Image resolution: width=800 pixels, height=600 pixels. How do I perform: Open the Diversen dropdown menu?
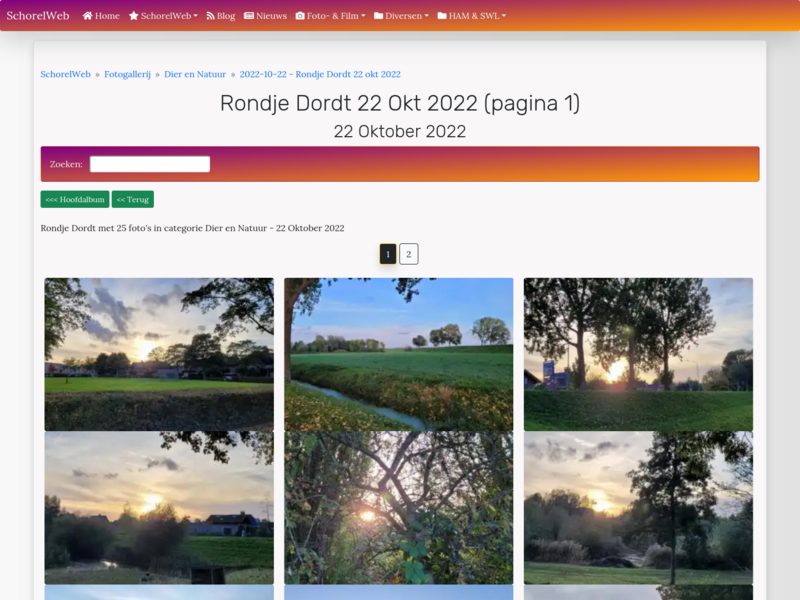tap(406, 16)
